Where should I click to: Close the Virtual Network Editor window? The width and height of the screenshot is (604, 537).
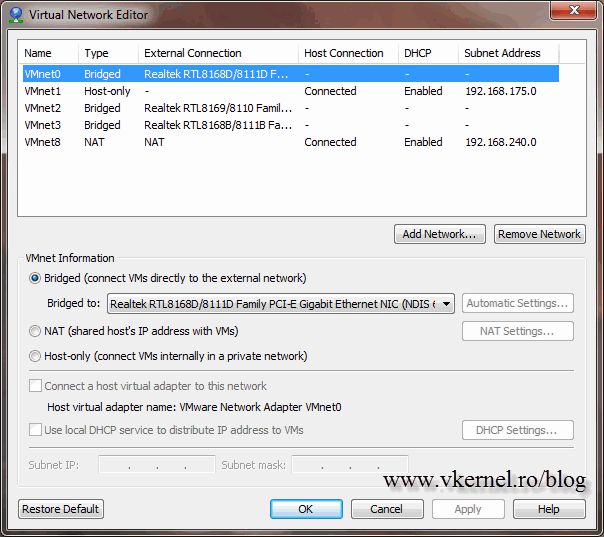point(574,10)
